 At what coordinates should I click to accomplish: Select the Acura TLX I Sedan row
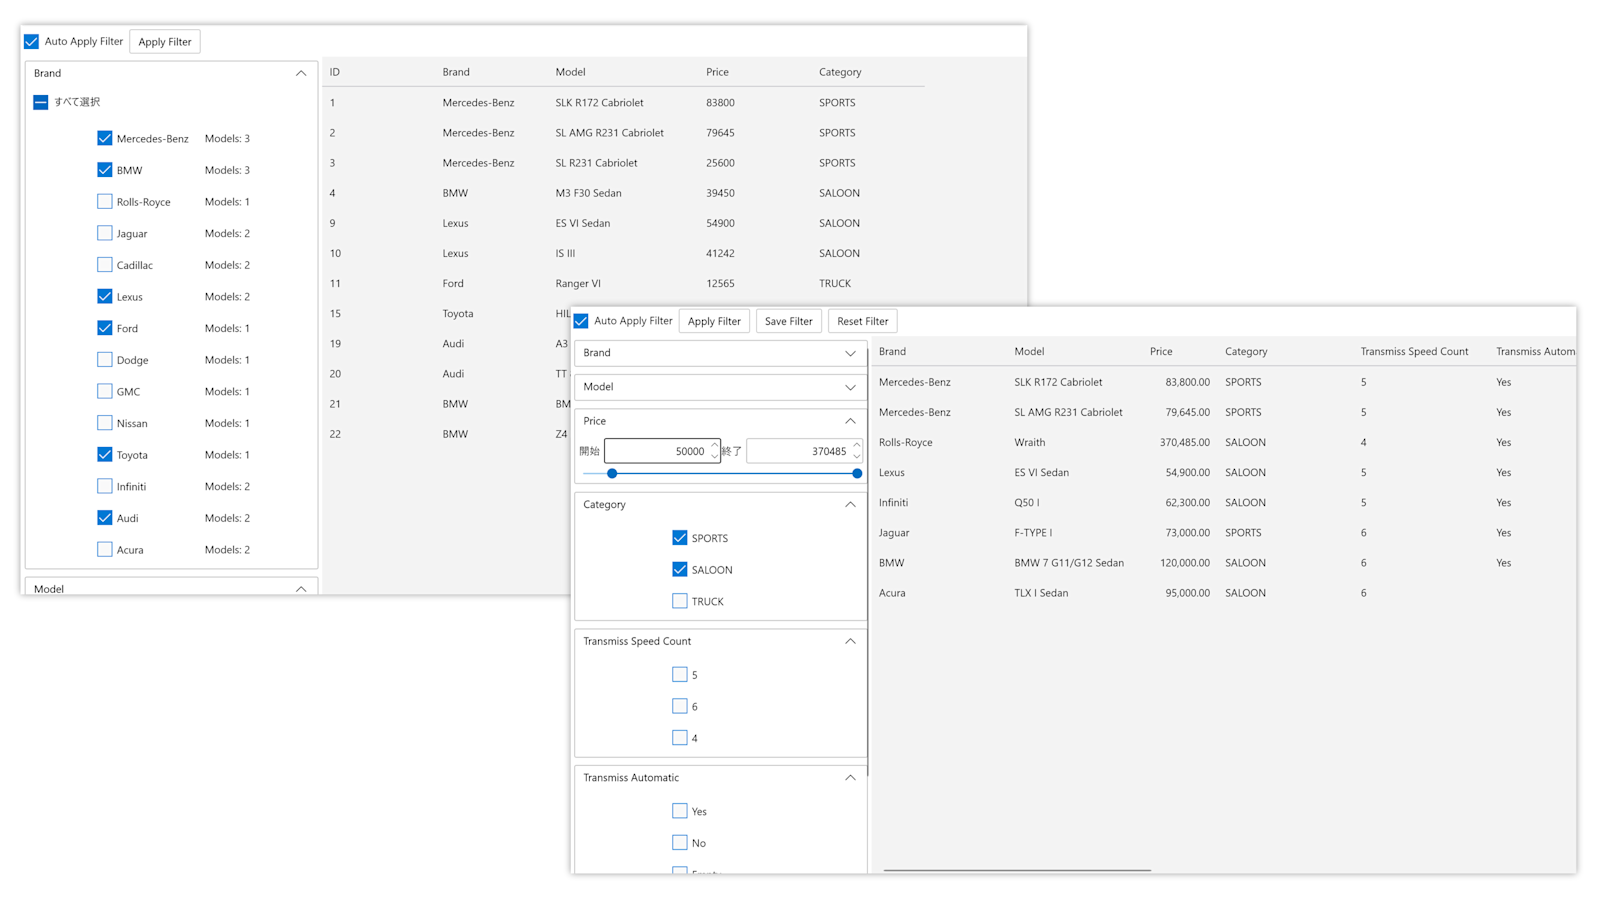(x=1224, y=593)
